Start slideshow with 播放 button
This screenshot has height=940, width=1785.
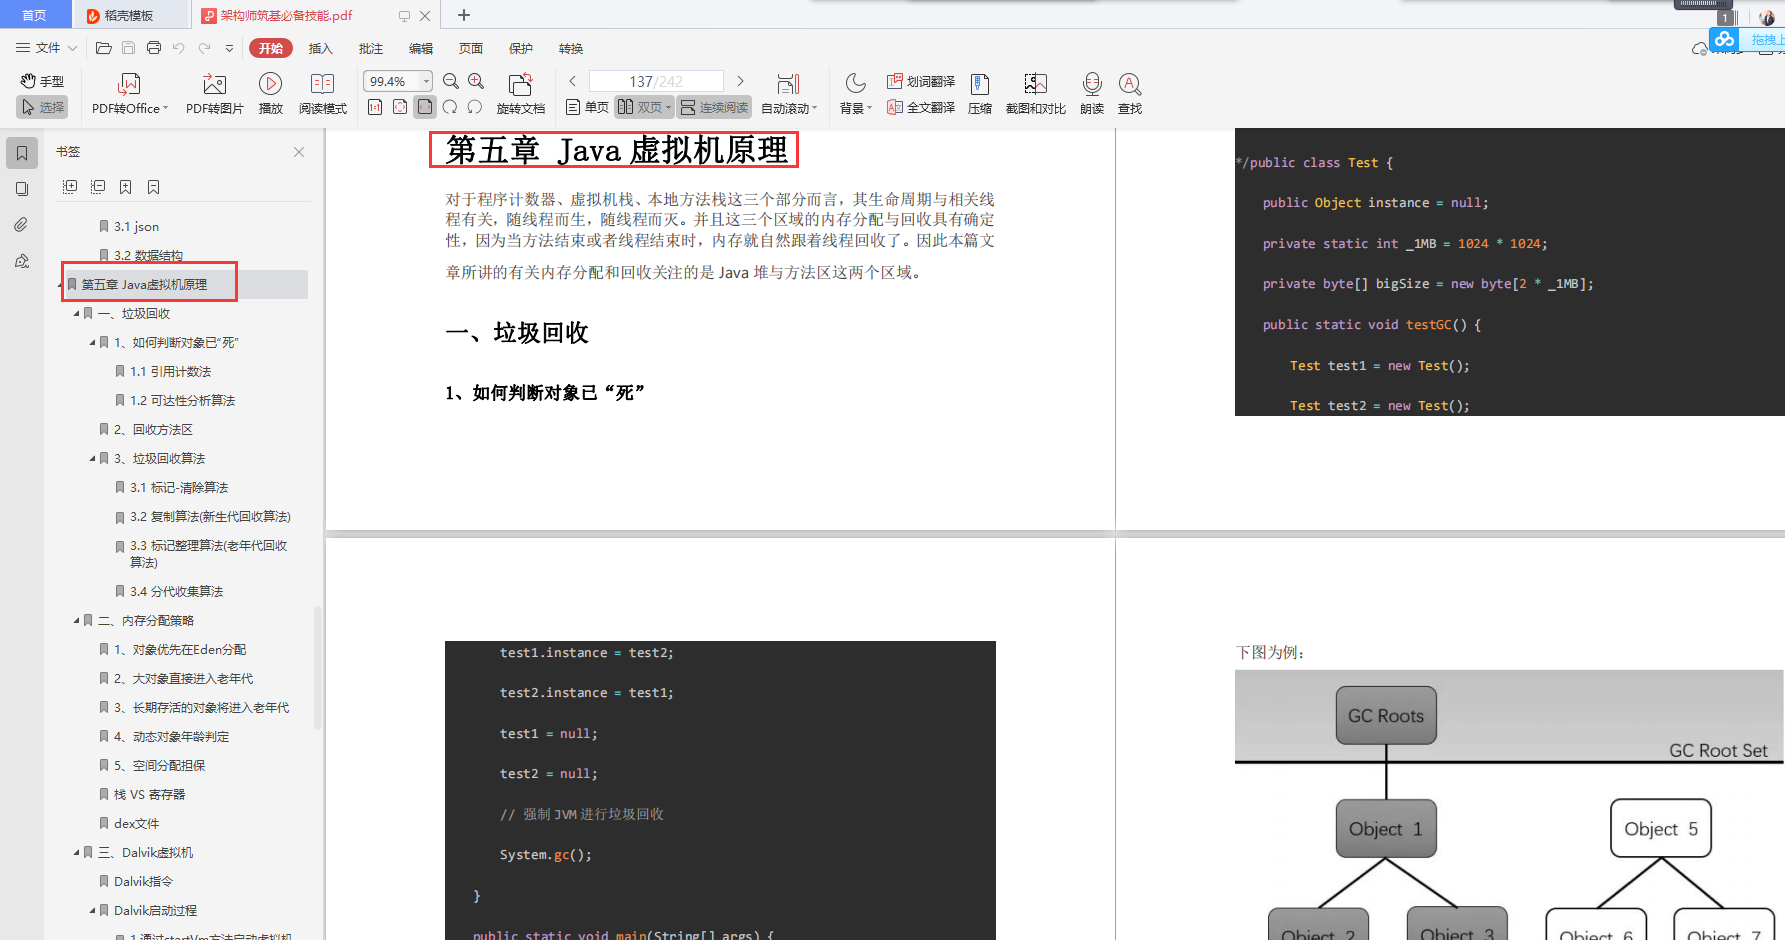tap(270, 94)
